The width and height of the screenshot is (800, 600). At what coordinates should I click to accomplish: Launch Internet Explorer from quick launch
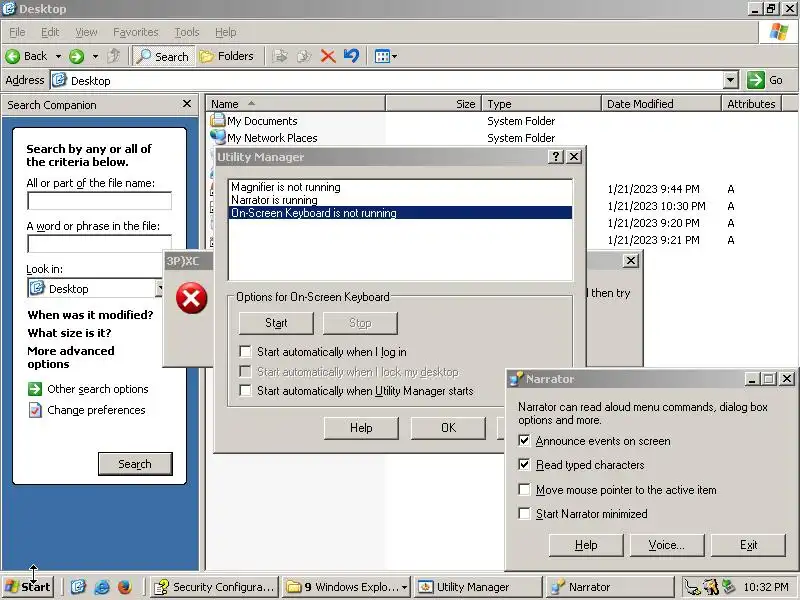102,587
